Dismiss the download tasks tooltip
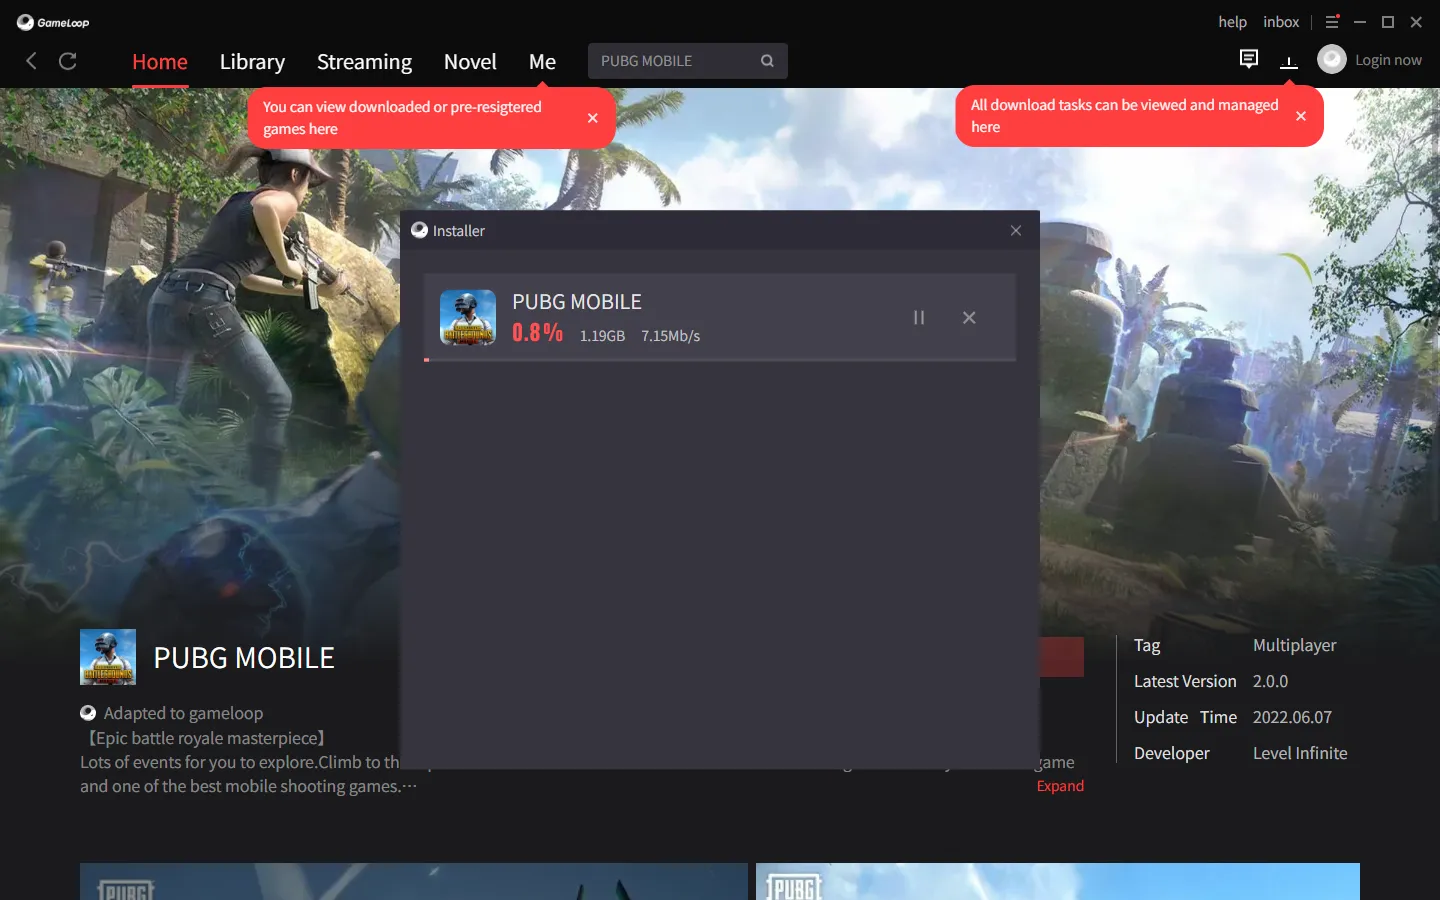The width and height of the screenshot is (1440, 900). 1301,116
